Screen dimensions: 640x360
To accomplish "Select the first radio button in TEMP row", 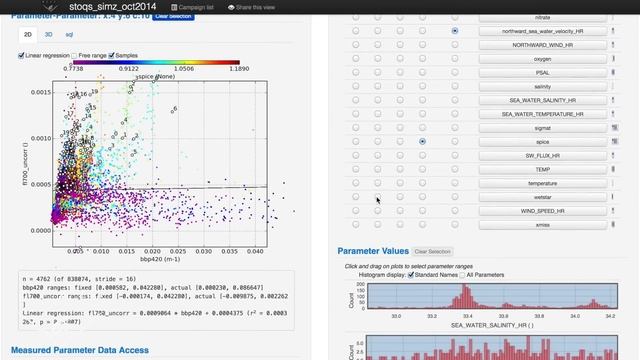I will pyautogui.click(x=356, y=169).
